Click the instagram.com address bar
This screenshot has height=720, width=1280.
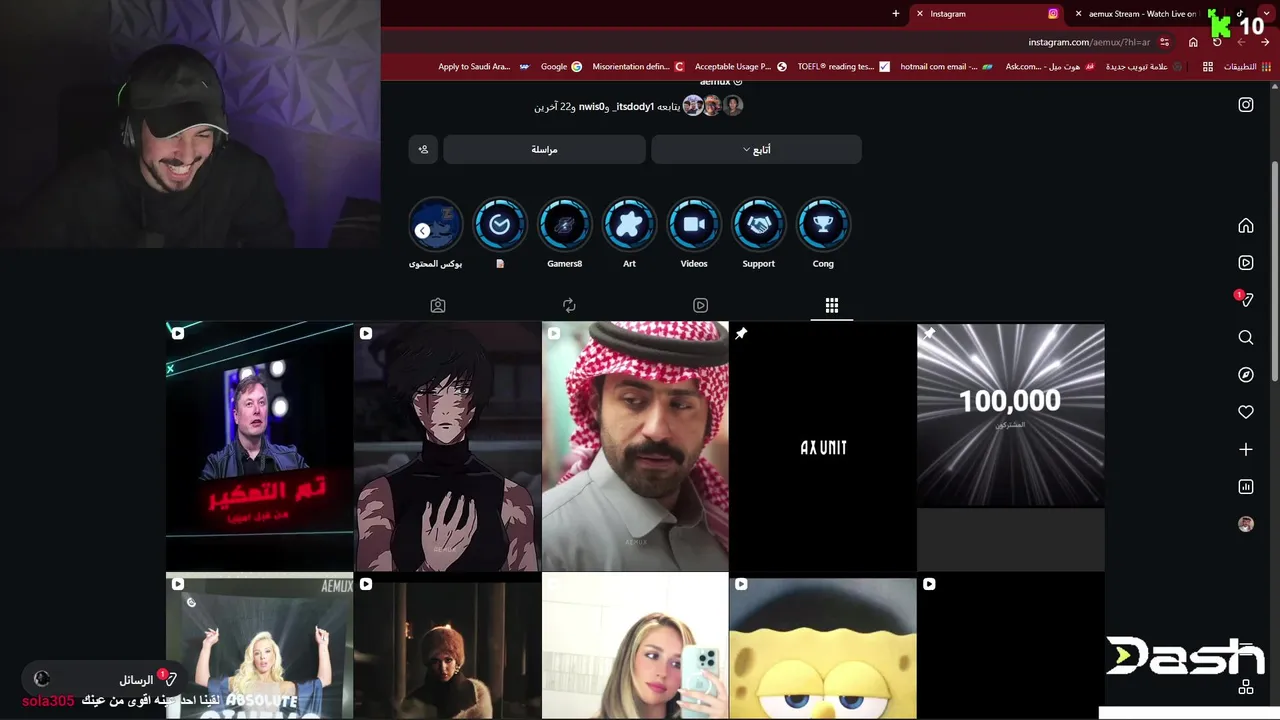click(x=1089, y=42)
